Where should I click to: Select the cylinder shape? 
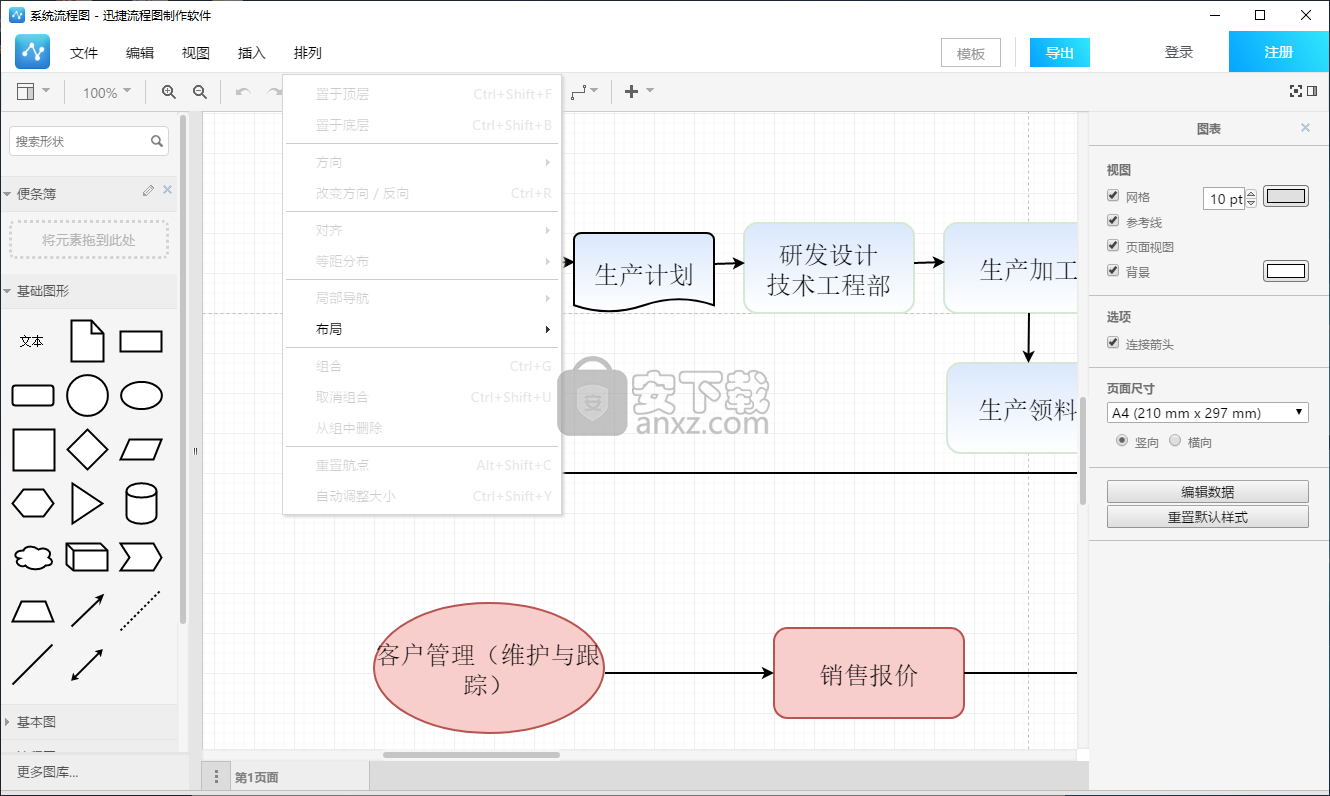click(141, 504)
